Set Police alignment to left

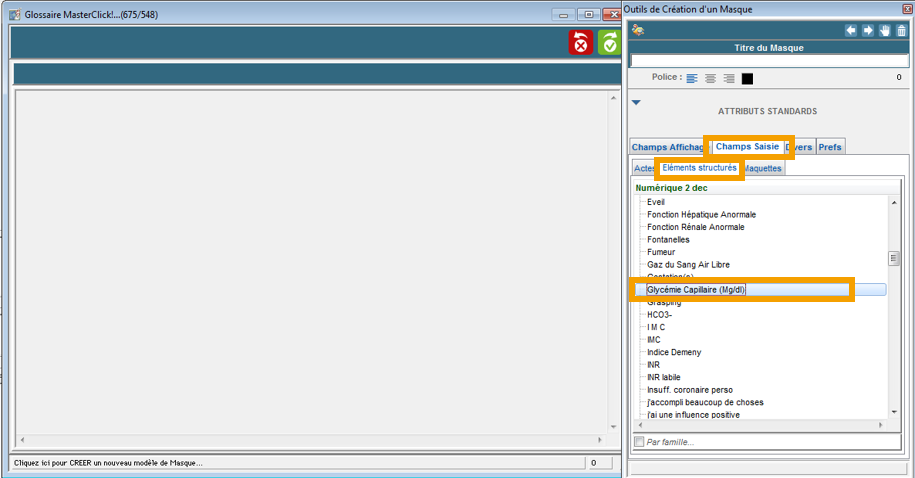pyautogui.click(x=692, y=78)
